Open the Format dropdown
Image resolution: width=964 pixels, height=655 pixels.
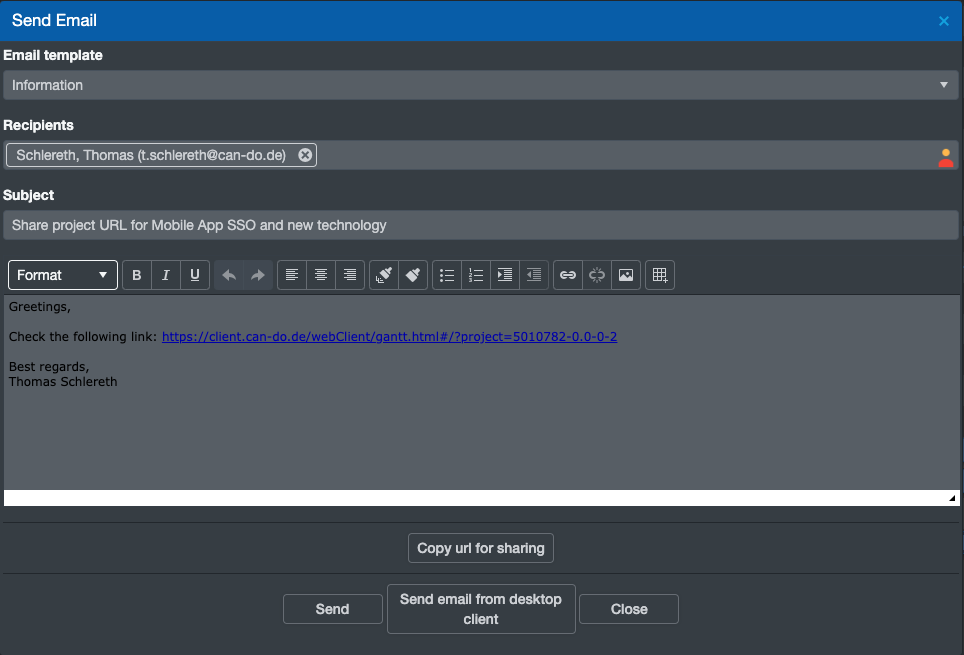tap(63, 275)
